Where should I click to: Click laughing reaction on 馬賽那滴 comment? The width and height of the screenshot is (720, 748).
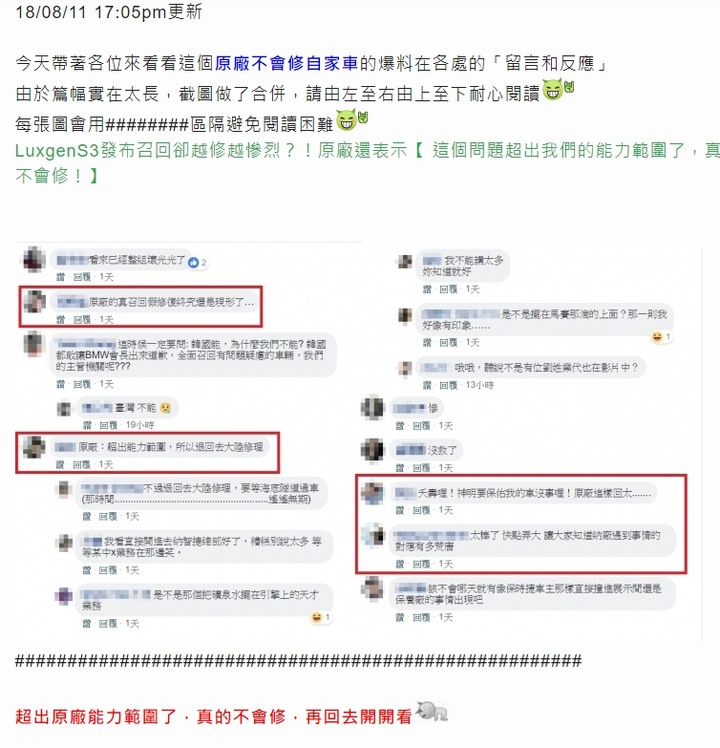[661, 337]
